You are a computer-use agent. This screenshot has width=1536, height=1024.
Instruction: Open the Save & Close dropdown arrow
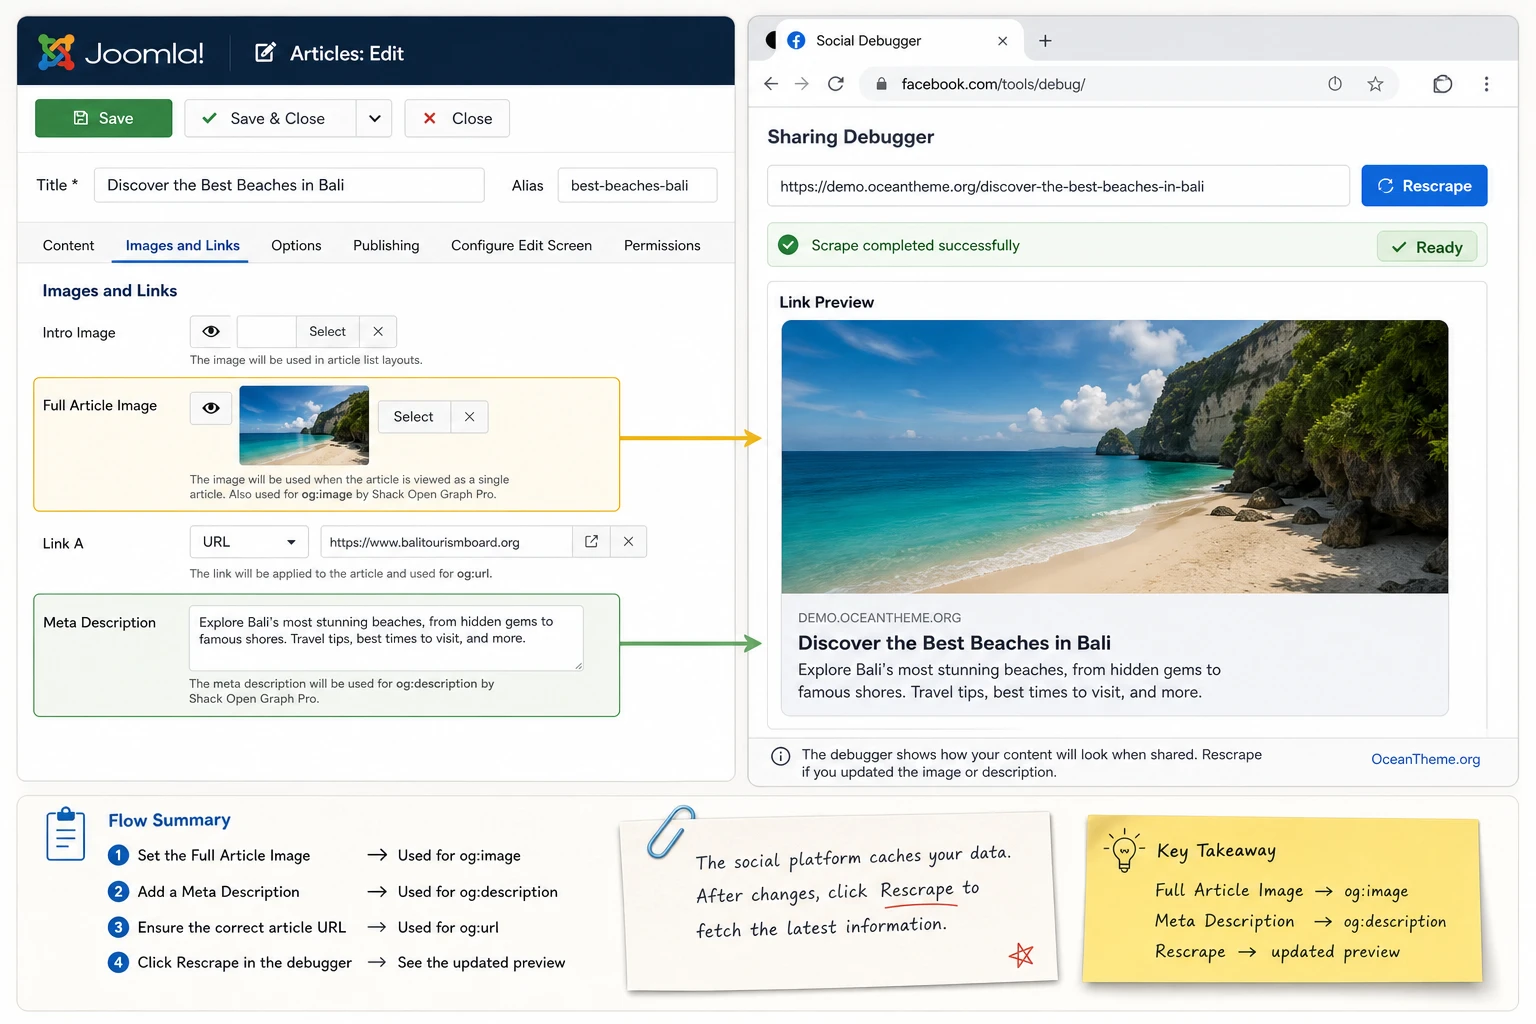pos(374,118)
